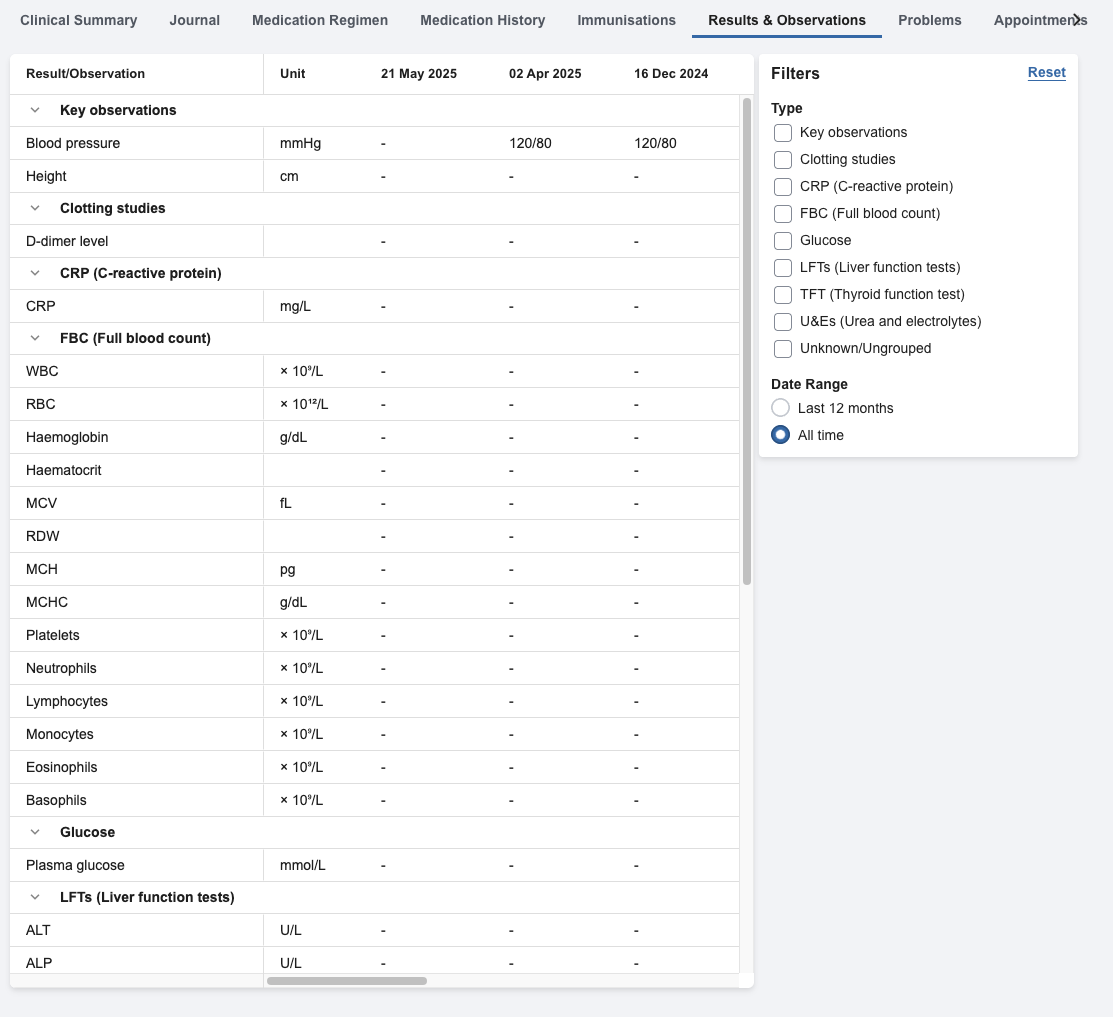1113x1017 pixels.
Task: Switch to the Medication Regimen tab
Action: pyautogui.click(x=320, y=20)
